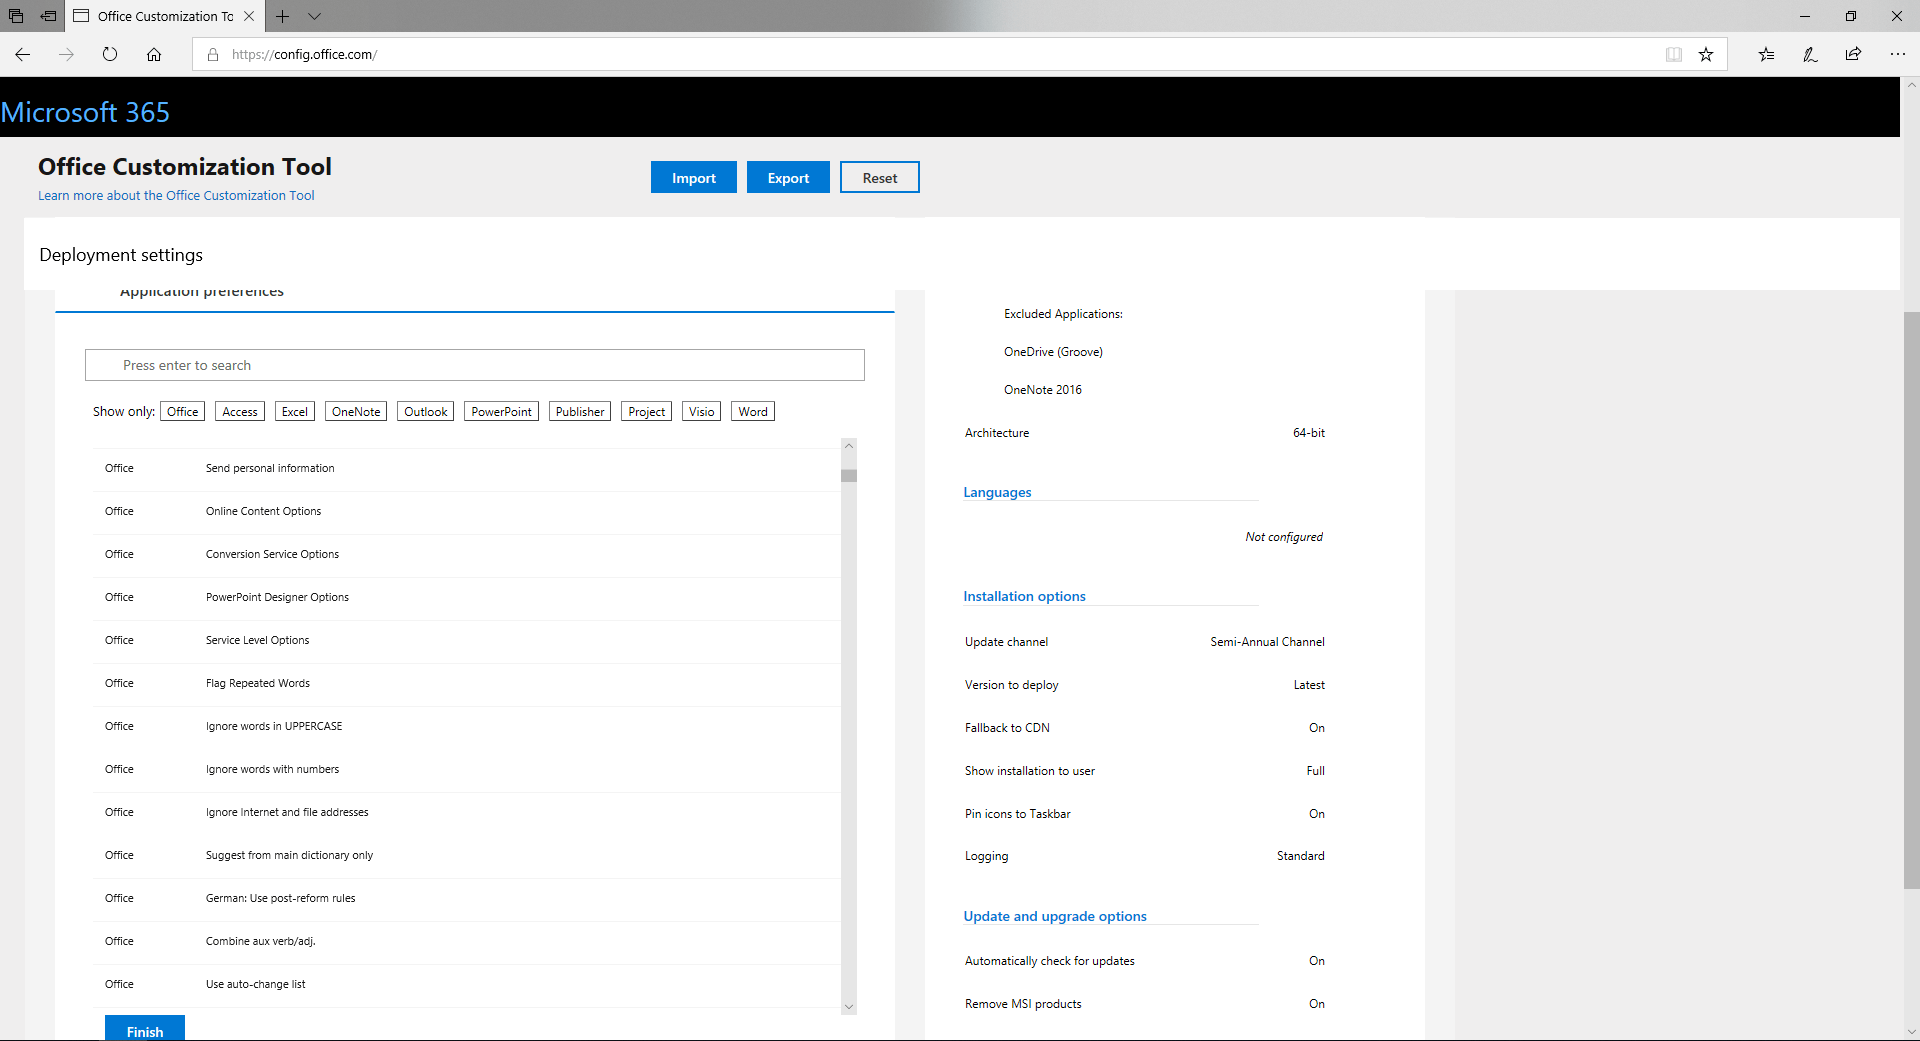
Task: Open browser settings and more menu
Action: pos(1897,54)
